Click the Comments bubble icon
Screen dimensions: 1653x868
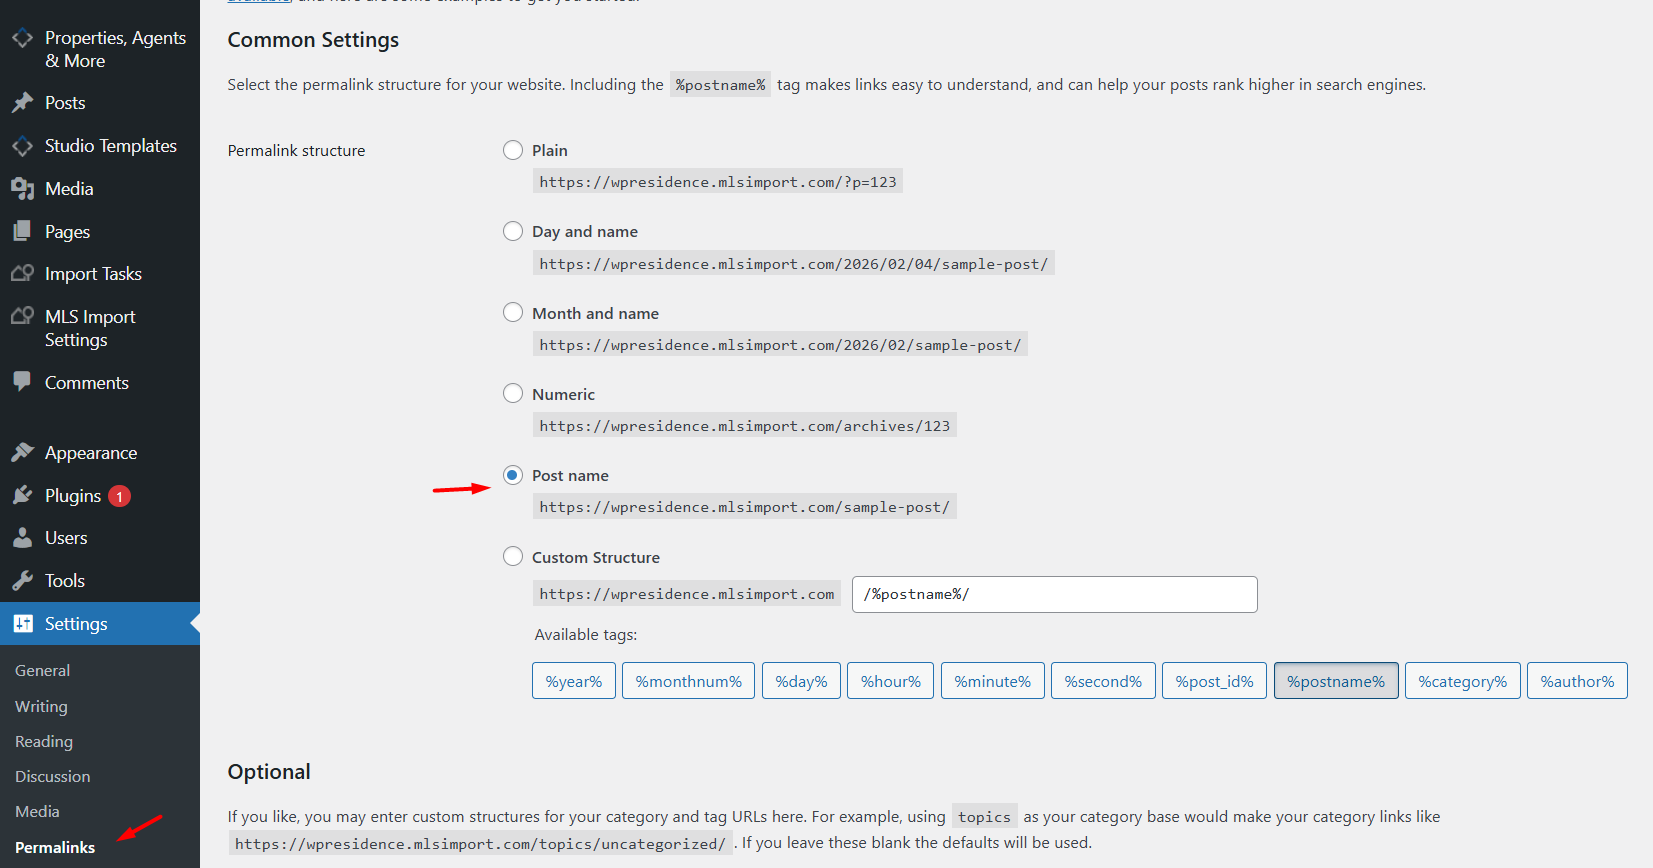(x=22, y=382)
